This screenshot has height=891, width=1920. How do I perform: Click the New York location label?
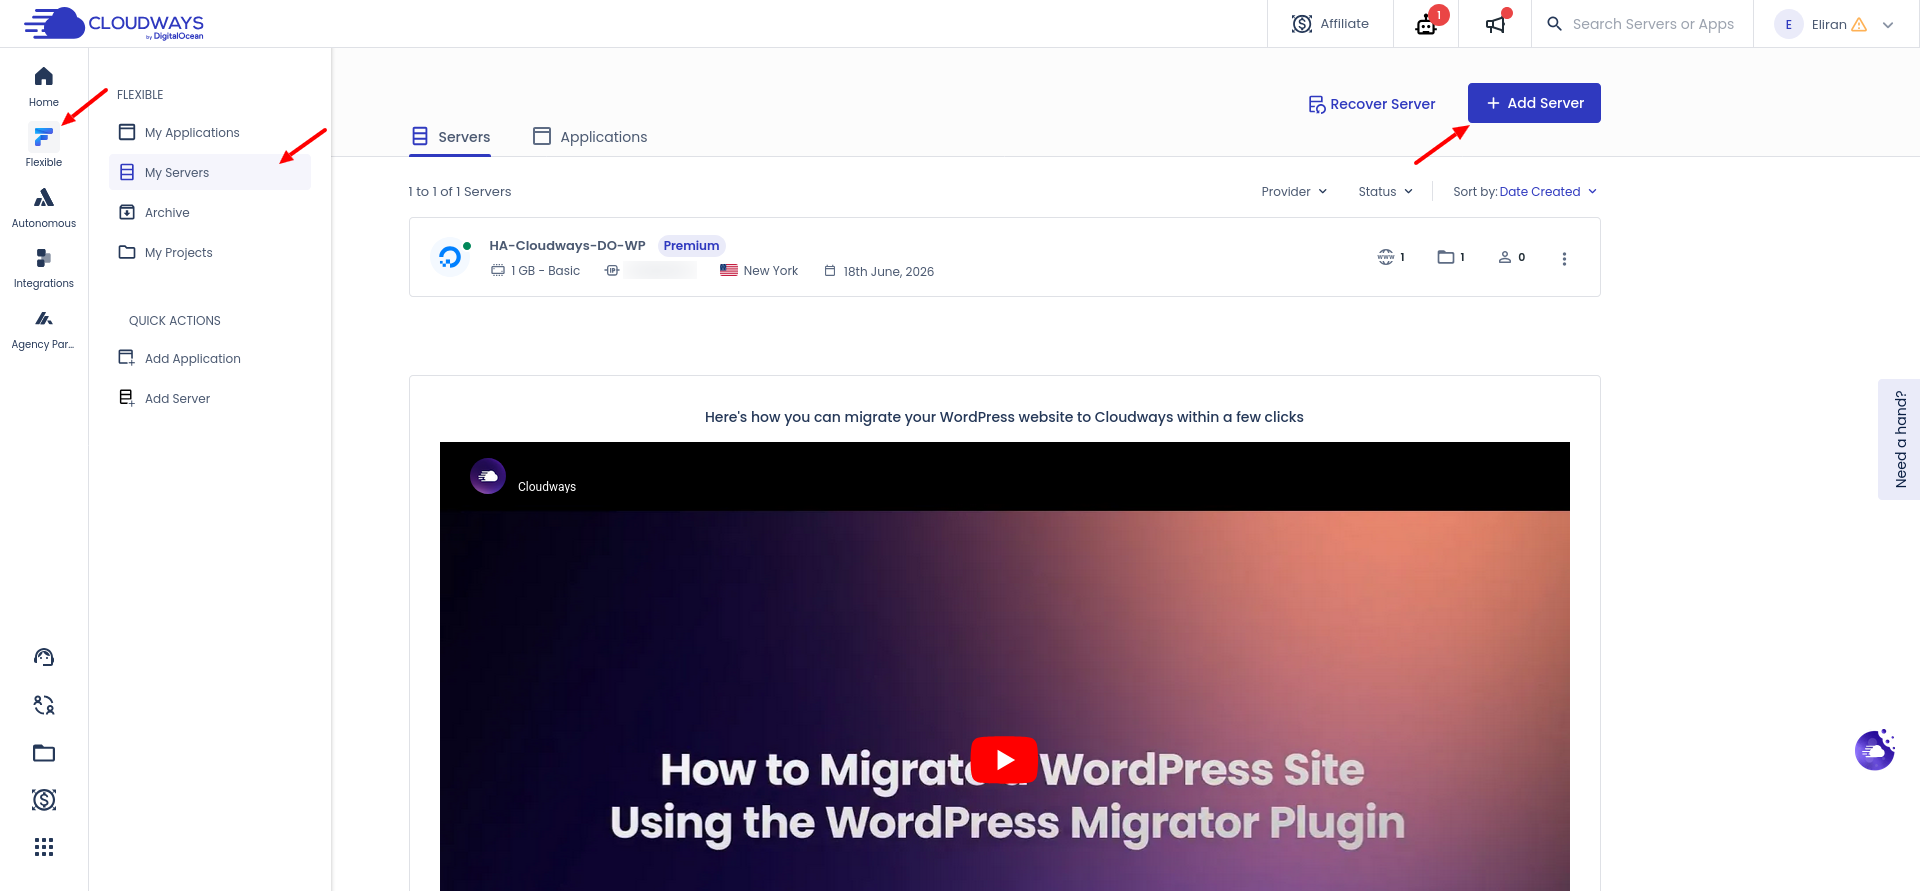click(770, 271)
